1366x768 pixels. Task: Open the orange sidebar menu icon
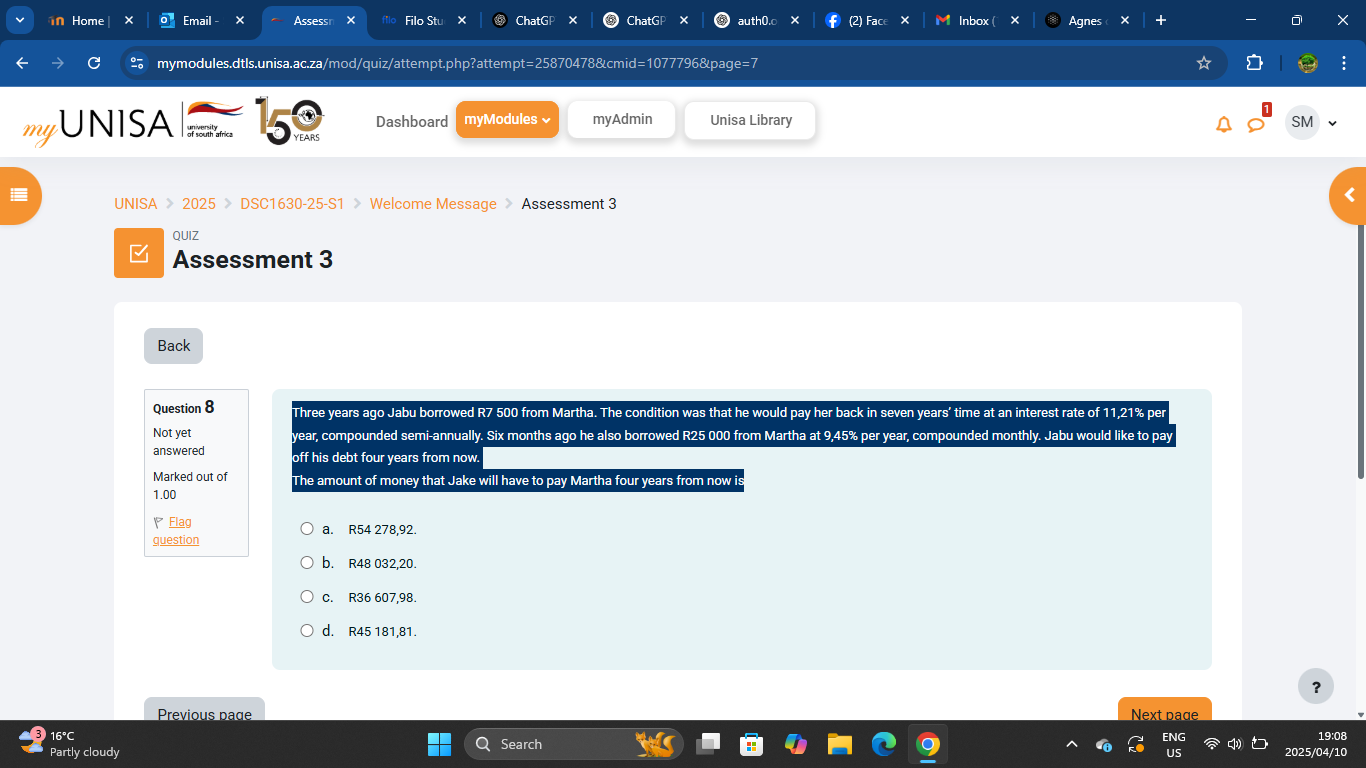[20, 196]
